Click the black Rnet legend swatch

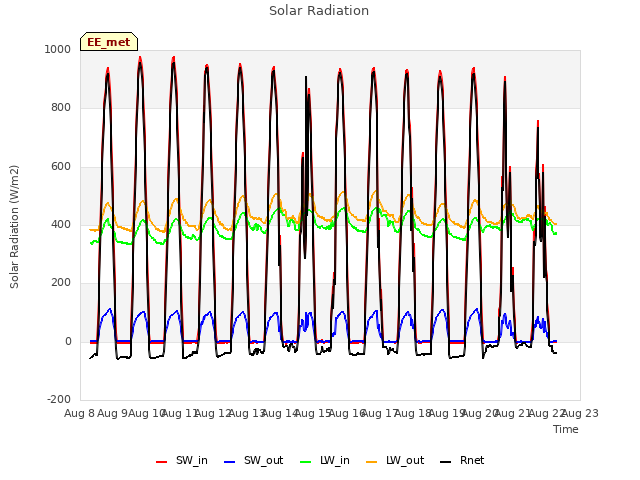point(446,462)
